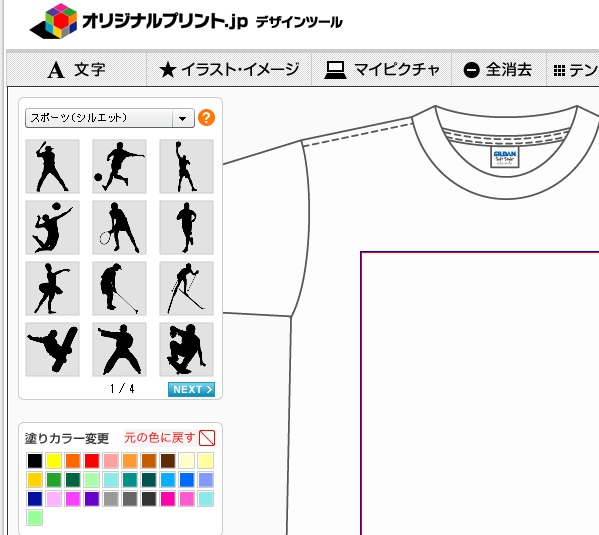Select the karate fighter silhouette
This screenshot has width=599, height=535.
coord(119,349)
